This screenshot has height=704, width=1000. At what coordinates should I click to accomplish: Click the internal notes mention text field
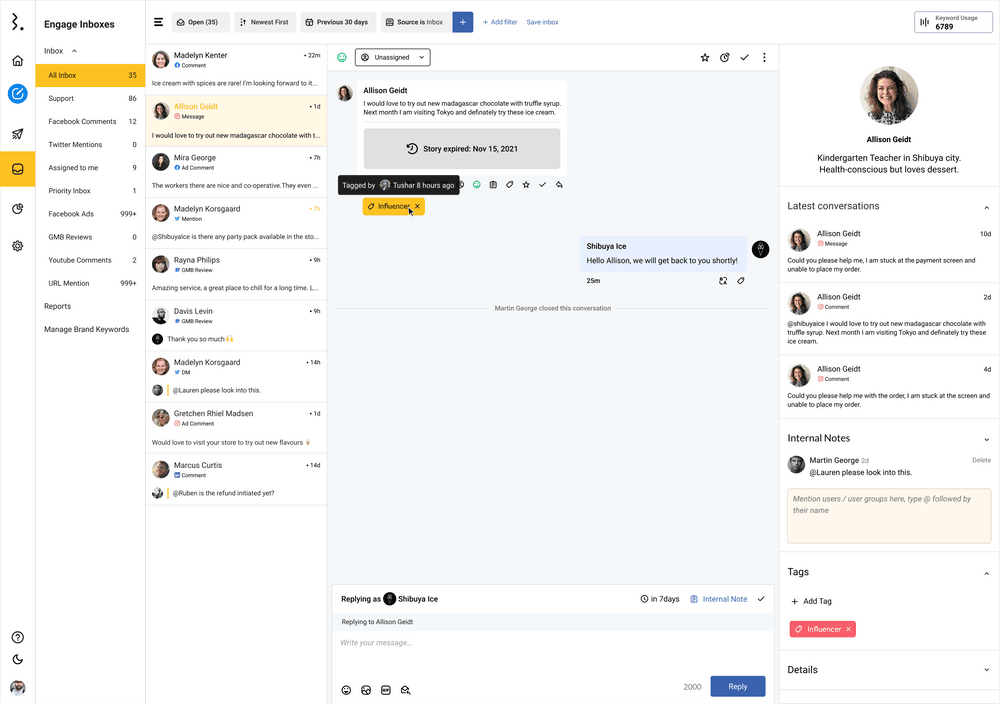889,516
